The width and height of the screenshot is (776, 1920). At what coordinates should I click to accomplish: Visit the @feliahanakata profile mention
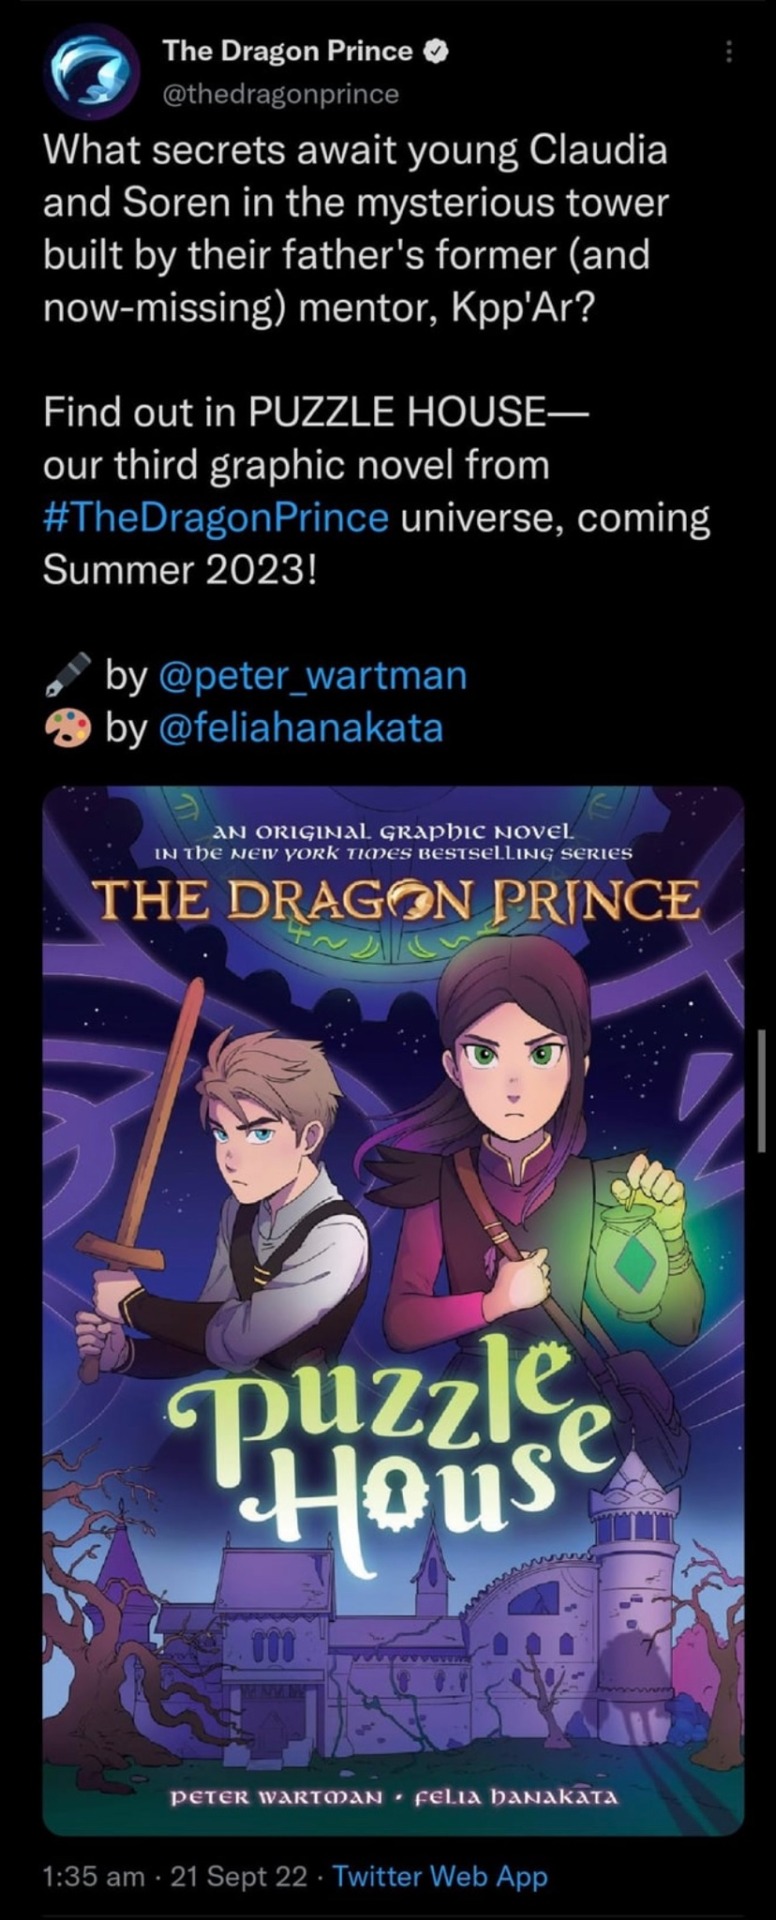pos(300,728)
